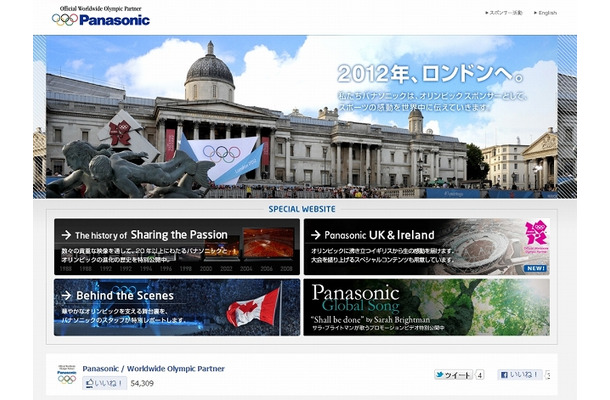Click the Olympic rings beside the Panasonic logo
Image resolution: width=610 pixels, height=400 pixels.
pyautogui.click(x=65, y=19)
